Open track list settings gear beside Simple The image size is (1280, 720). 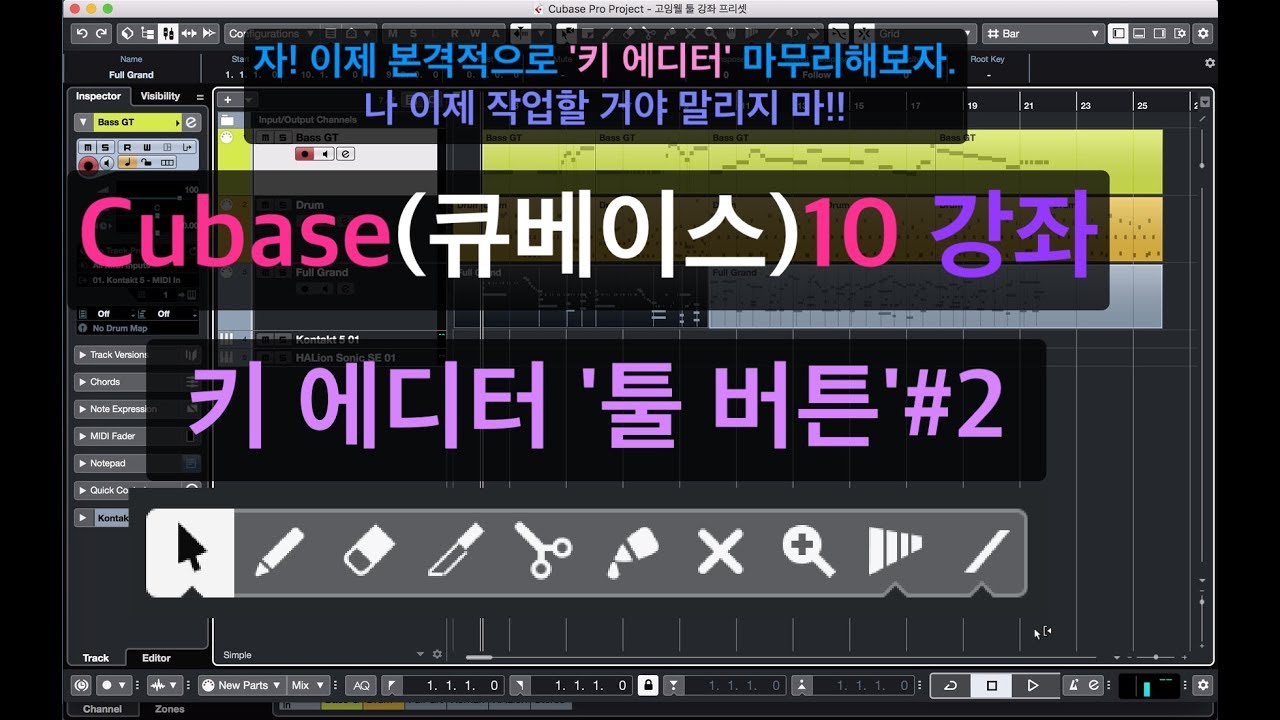click(437, 655)
